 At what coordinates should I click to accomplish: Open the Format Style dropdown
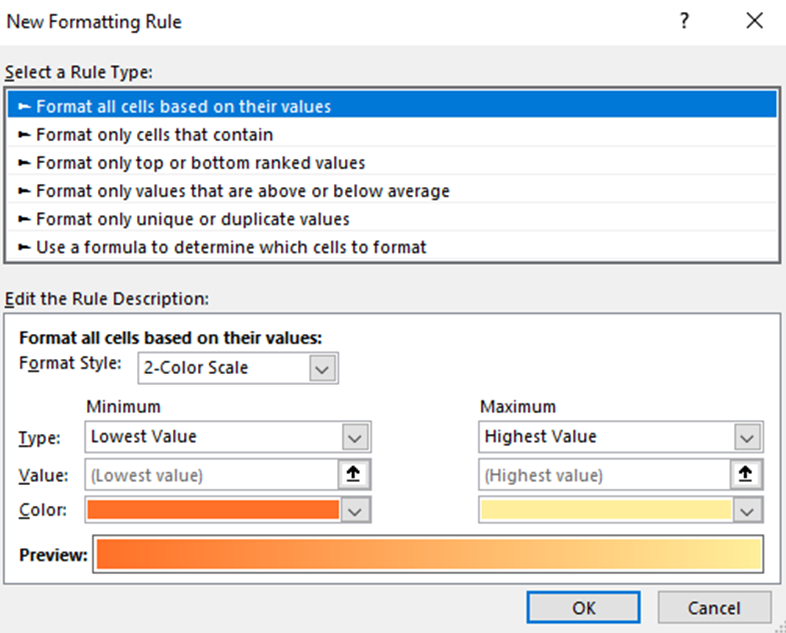pyautogui.click(x=321, y=368)
